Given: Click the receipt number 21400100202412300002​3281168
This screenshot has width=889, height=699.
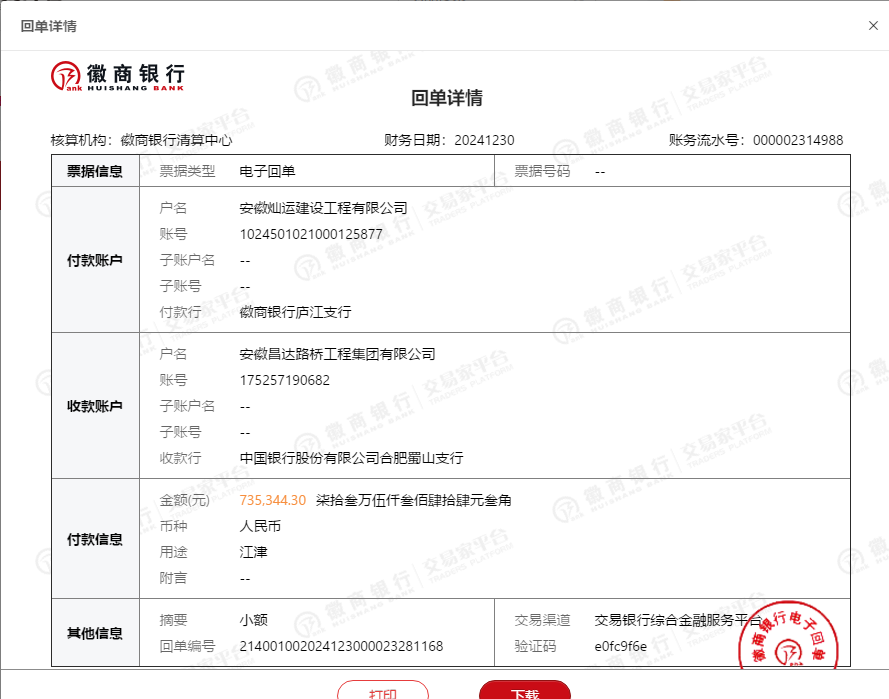Looking at the screenshot, I should tap(341, 646).
